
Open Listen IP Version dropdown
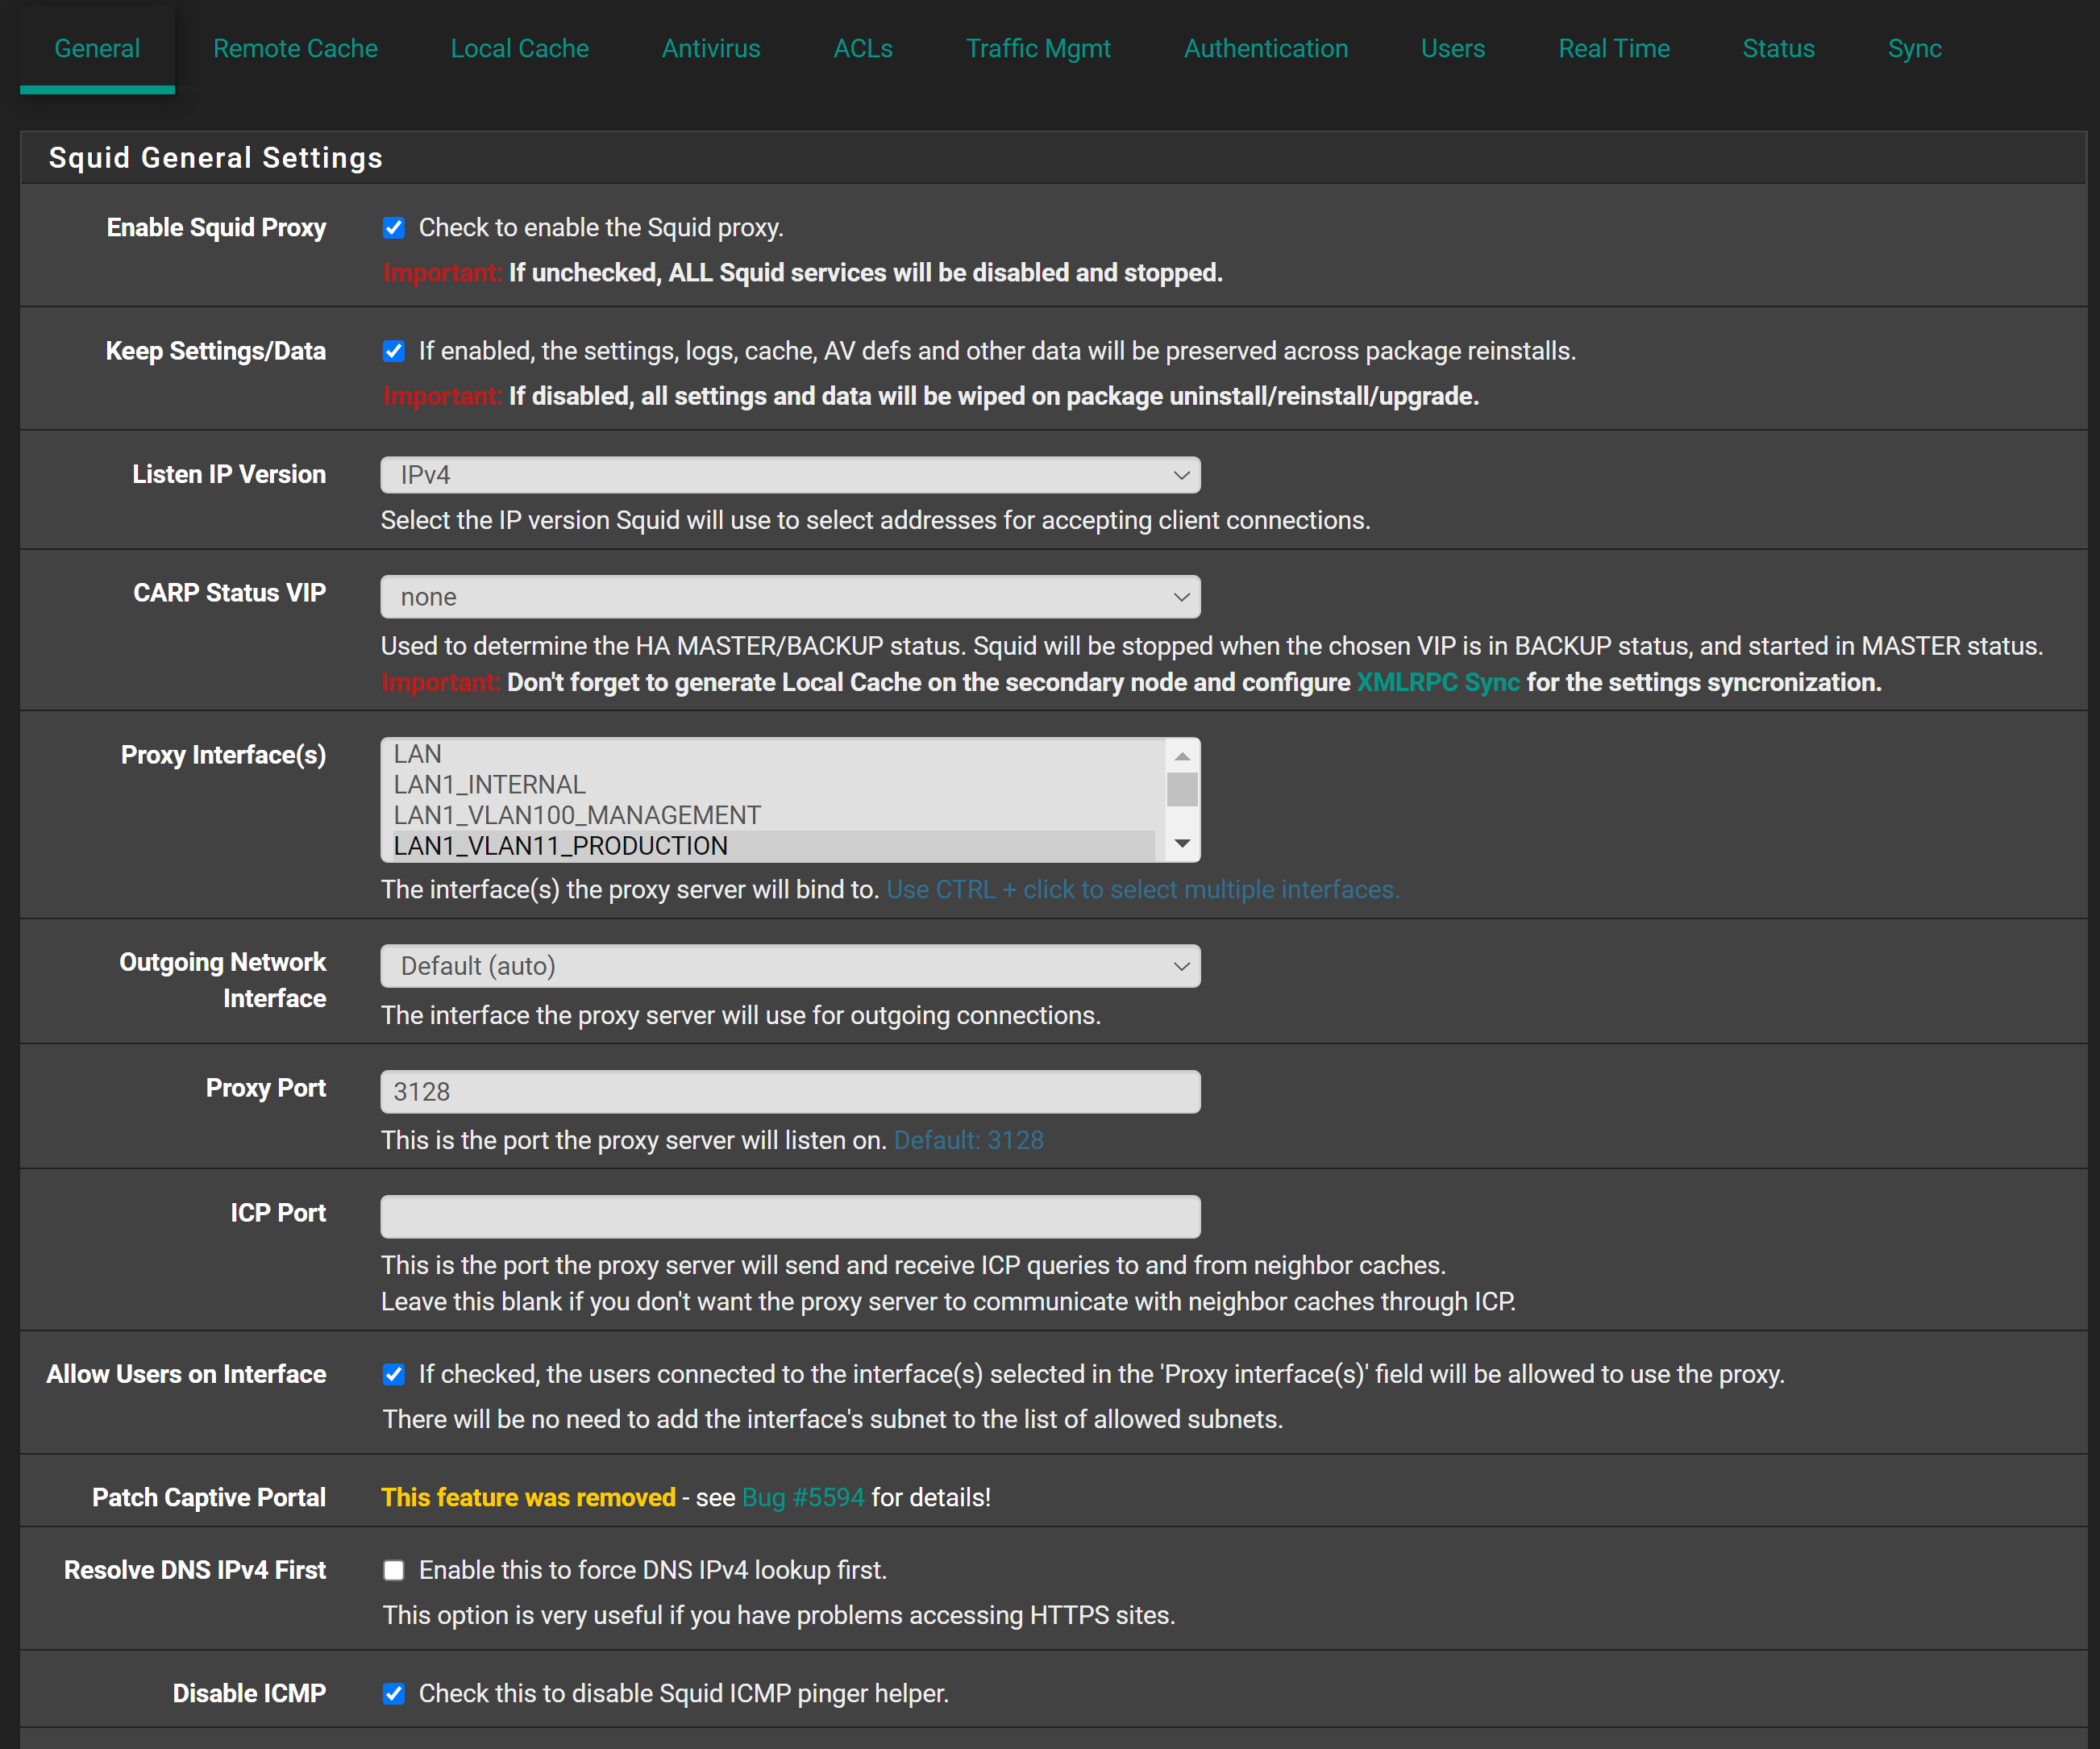(x=790, y=475)
